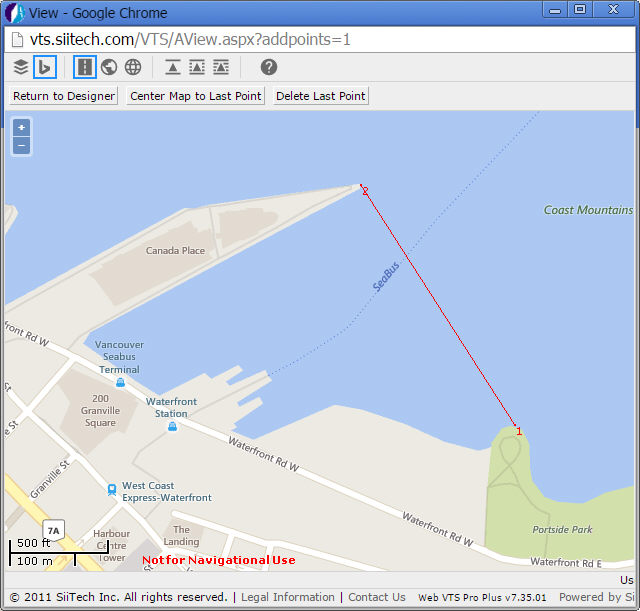Click Web VTS Pro Plus version text
The image size is (640, 611).
tap(482, 598)
